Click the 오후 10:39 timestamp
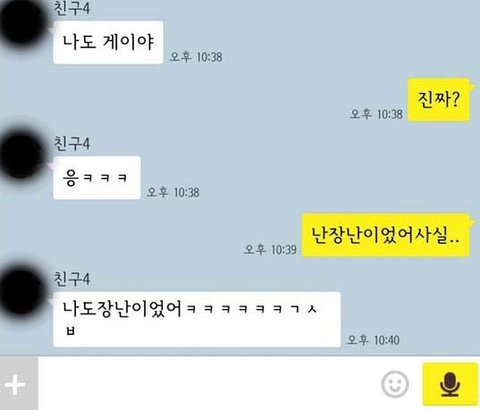Image resolution: width=480 pixels, height=410 pixels. 270,249
